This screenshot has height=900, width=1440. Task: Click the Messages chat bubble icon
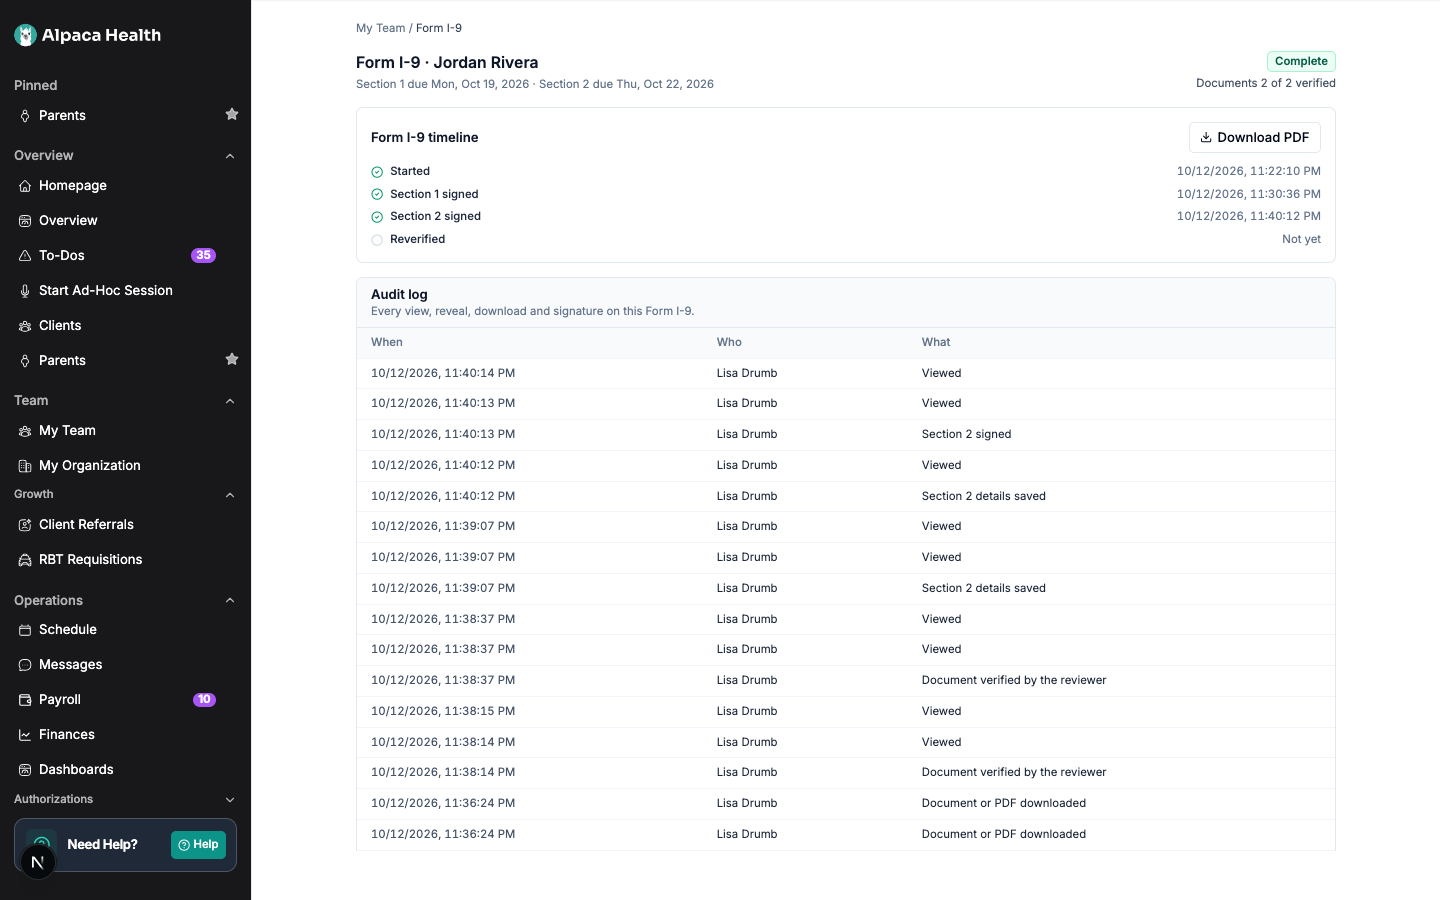coord(25,665)
